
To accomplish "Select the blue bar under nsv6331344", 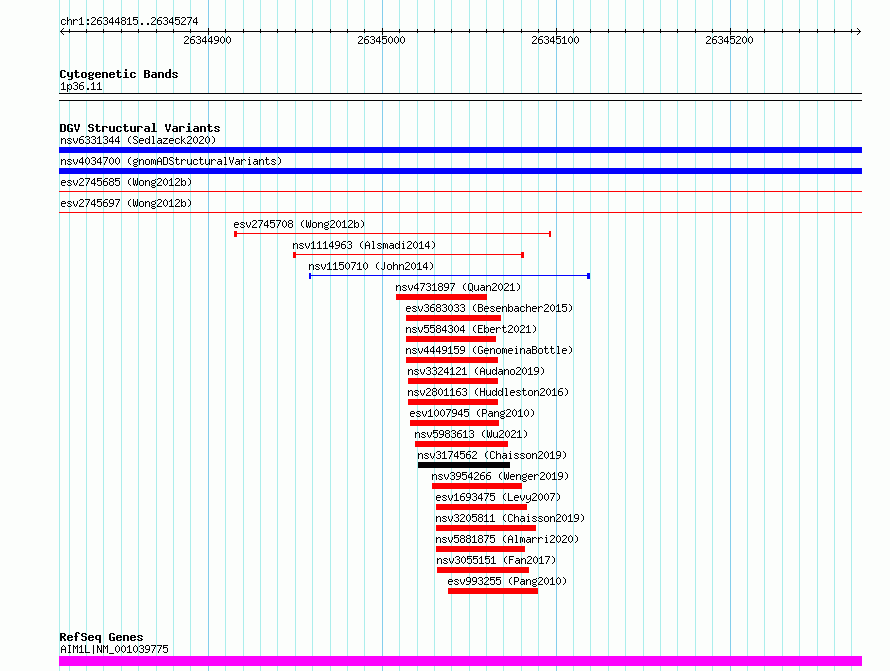I will [x=460, y=150].
